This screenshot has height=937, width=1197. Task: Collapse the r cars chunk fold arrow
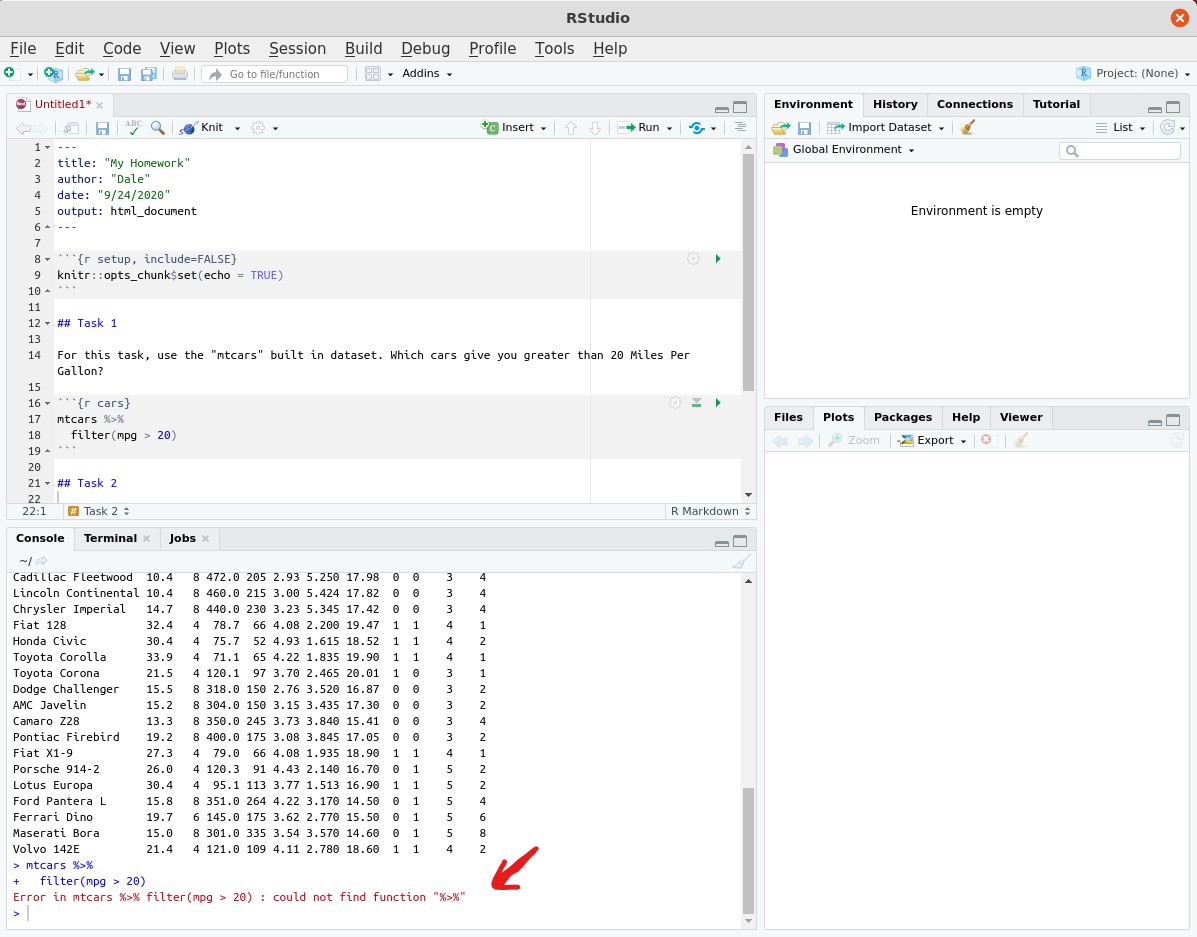point(47,403)
